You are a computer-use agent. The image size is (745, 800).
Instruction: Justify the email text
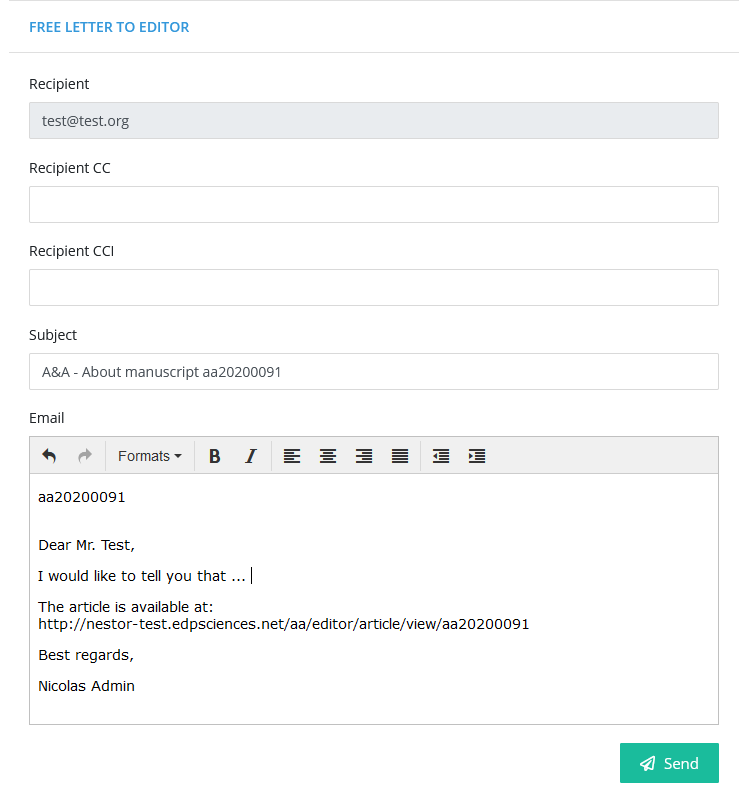(400, 456)
